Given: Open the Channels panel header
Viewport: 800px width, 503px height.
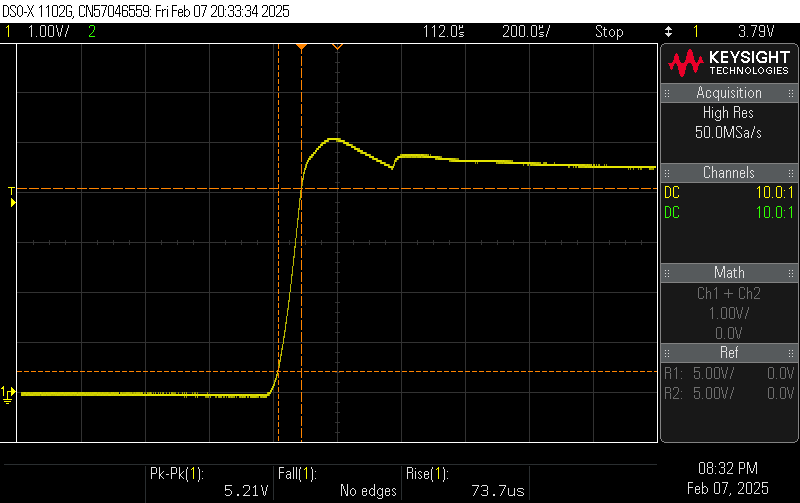Looking at the screenshot, I should point(729,172).
